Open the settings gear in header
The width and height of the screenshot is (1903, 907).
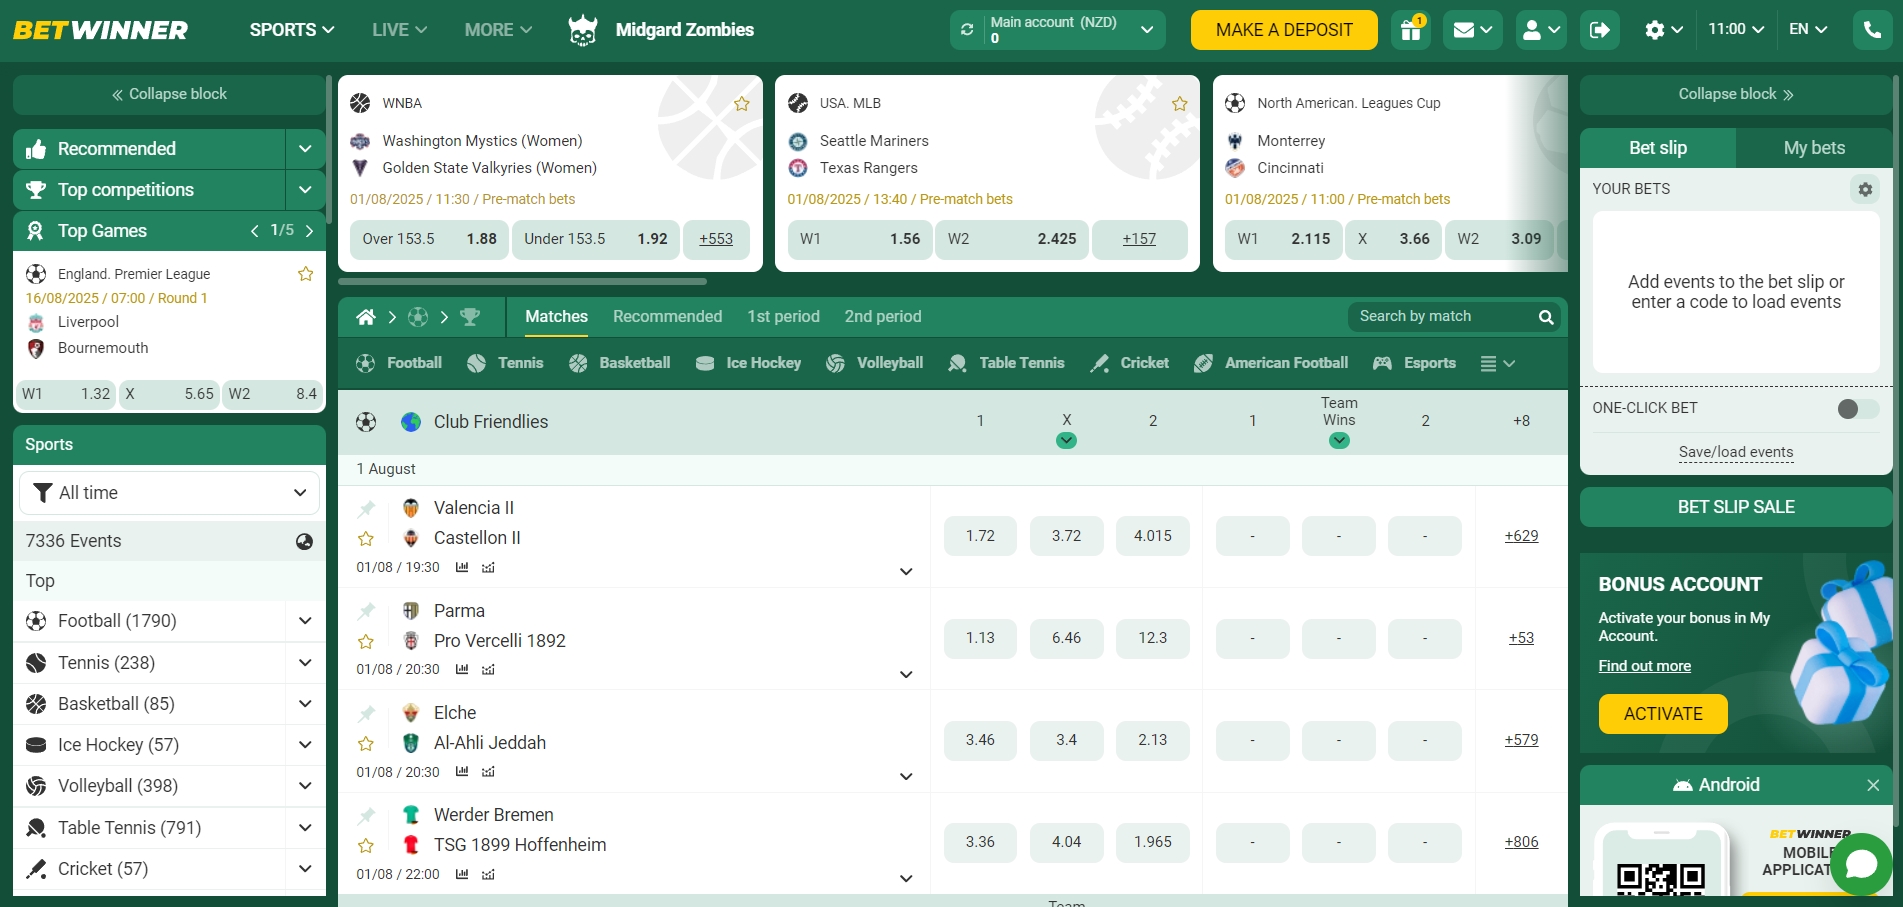(1664, 30)
